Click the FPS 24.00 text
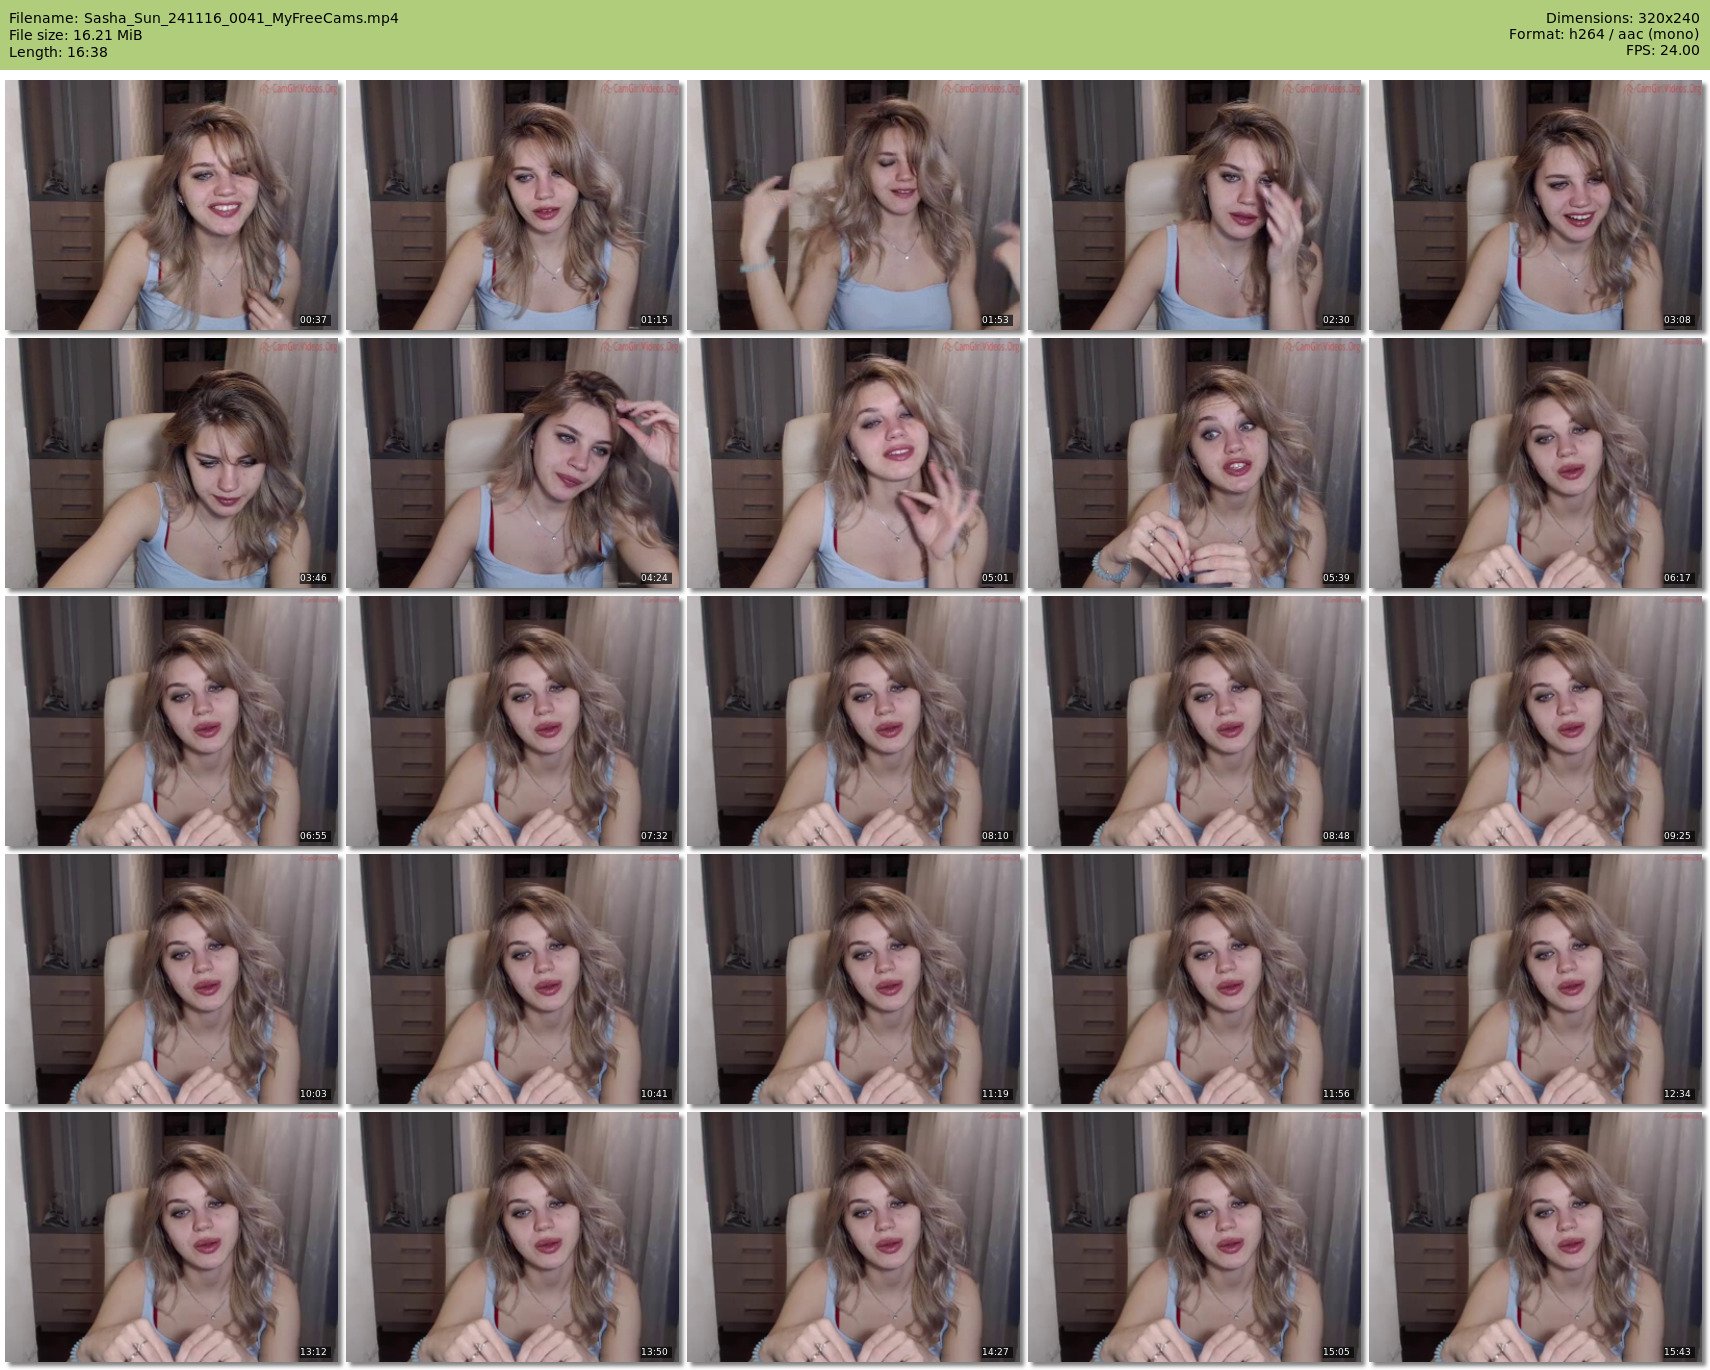 pyautogui.click(x=1662, y=50)
